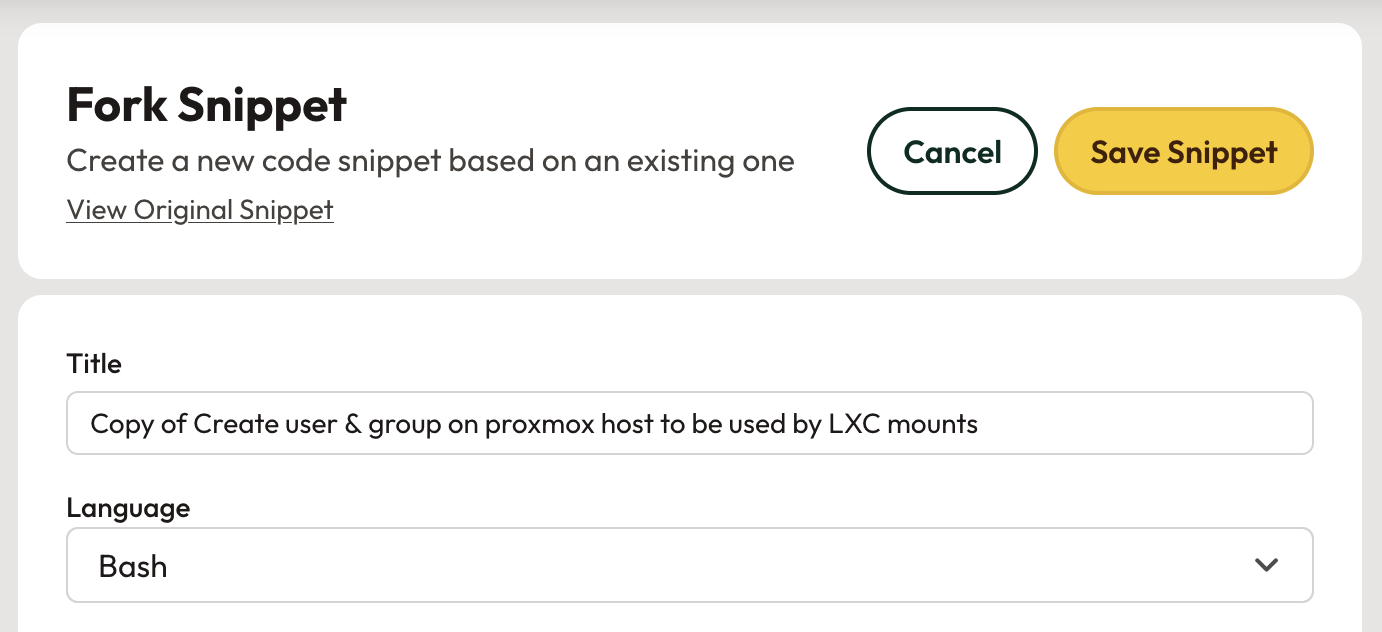
Task: Click "LXC" inside the Title field
Action: (852, 424)
